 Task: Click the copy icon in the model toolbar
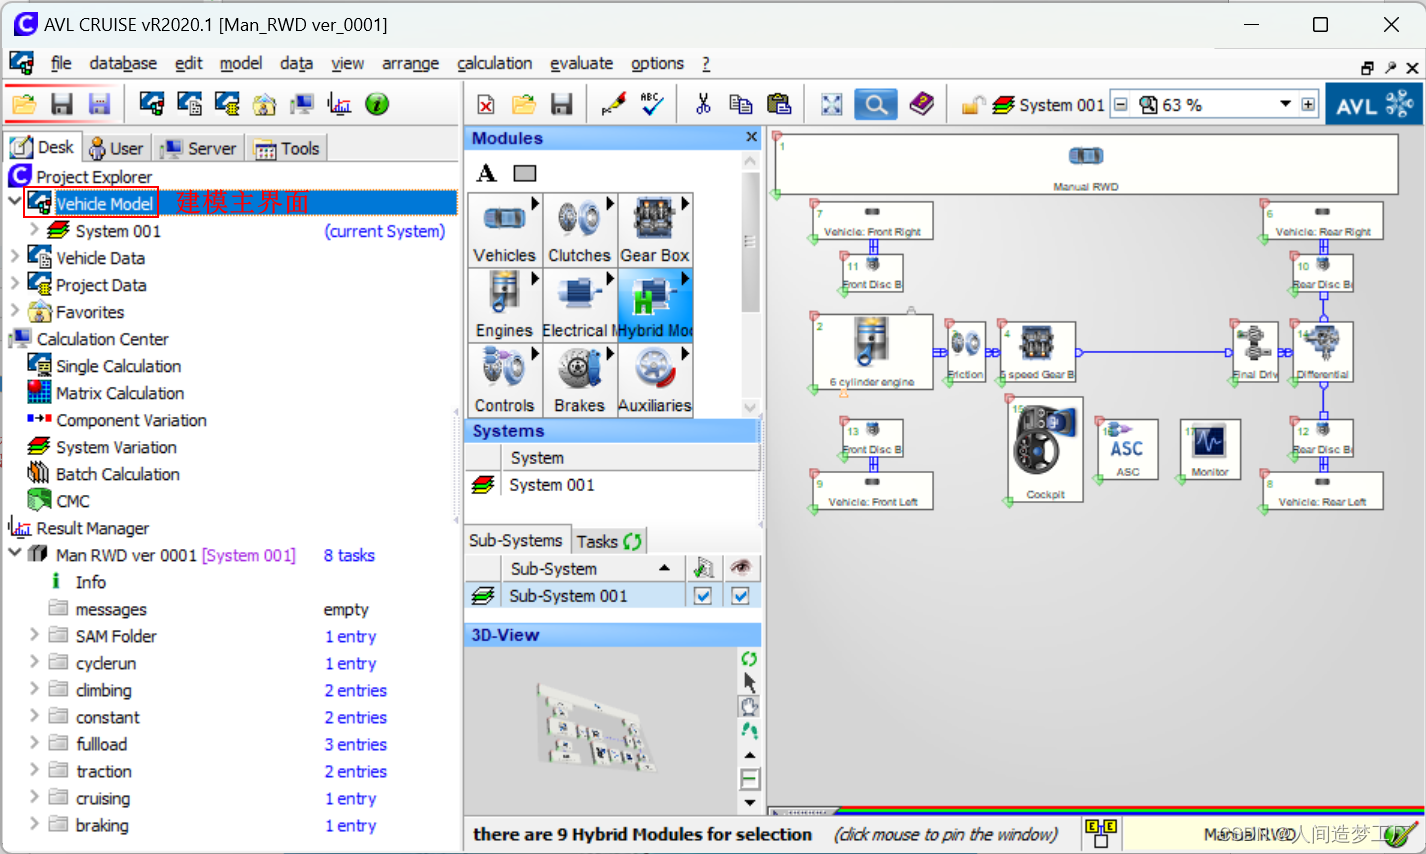pos(741,104)
